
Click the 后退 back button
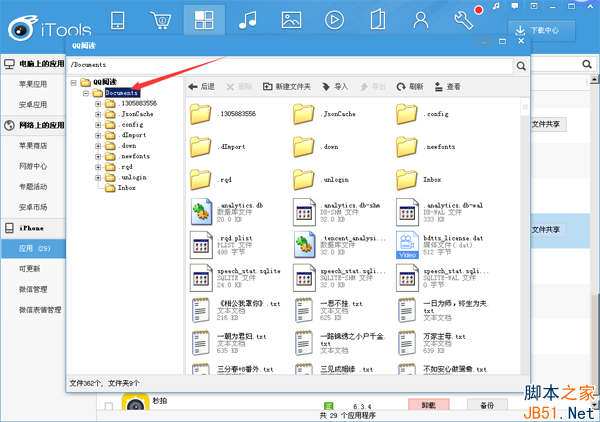pyautogui.click(x=202, y=87)
